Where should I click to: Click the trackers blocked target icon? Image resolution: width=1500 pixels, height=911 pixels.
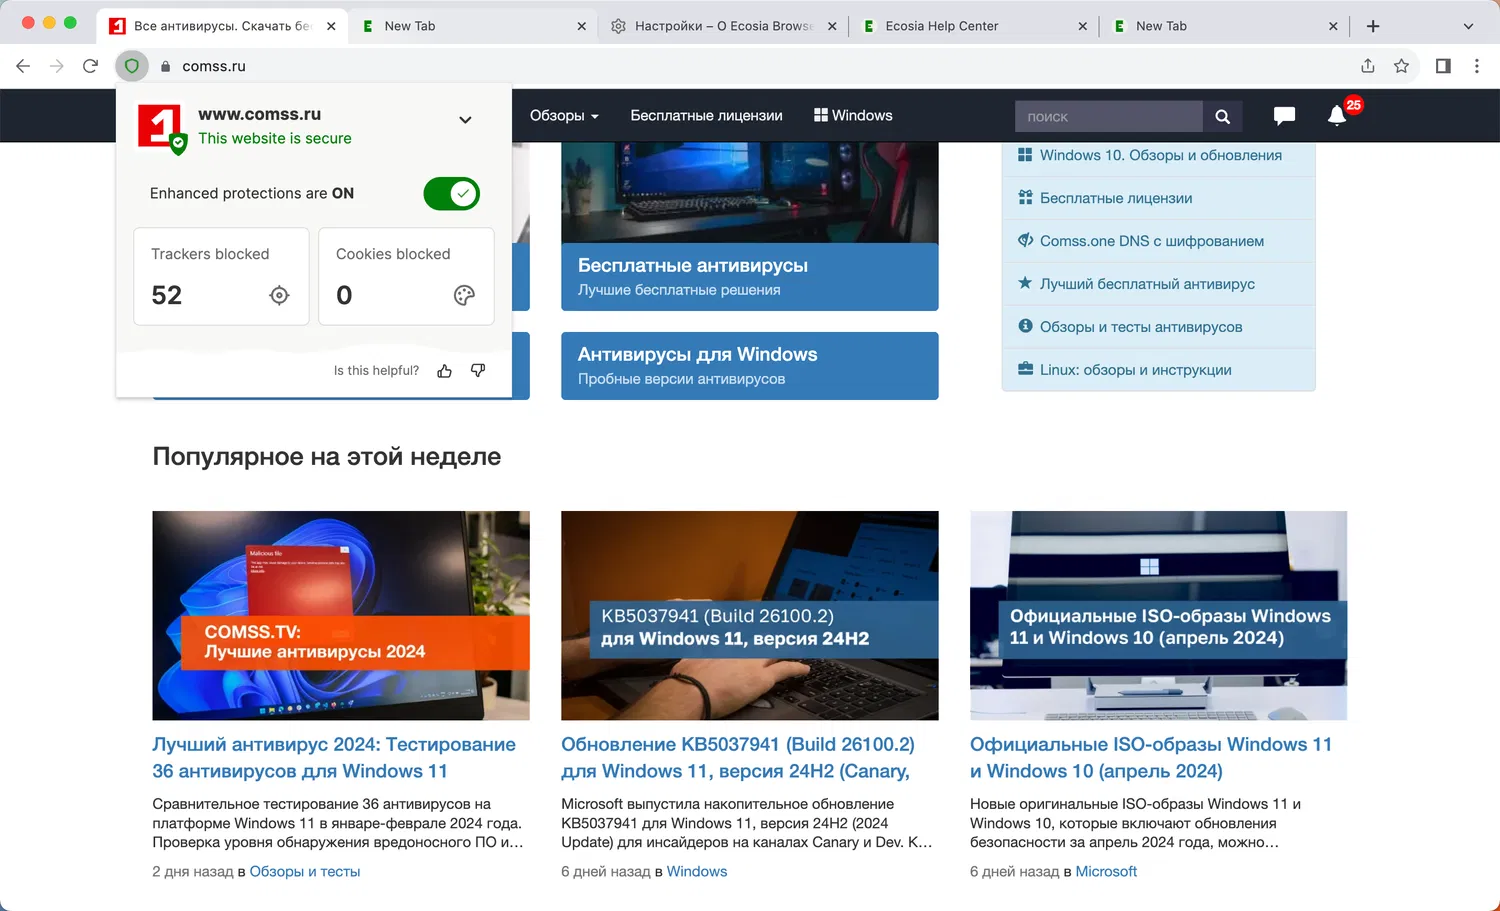click(279, 295)
